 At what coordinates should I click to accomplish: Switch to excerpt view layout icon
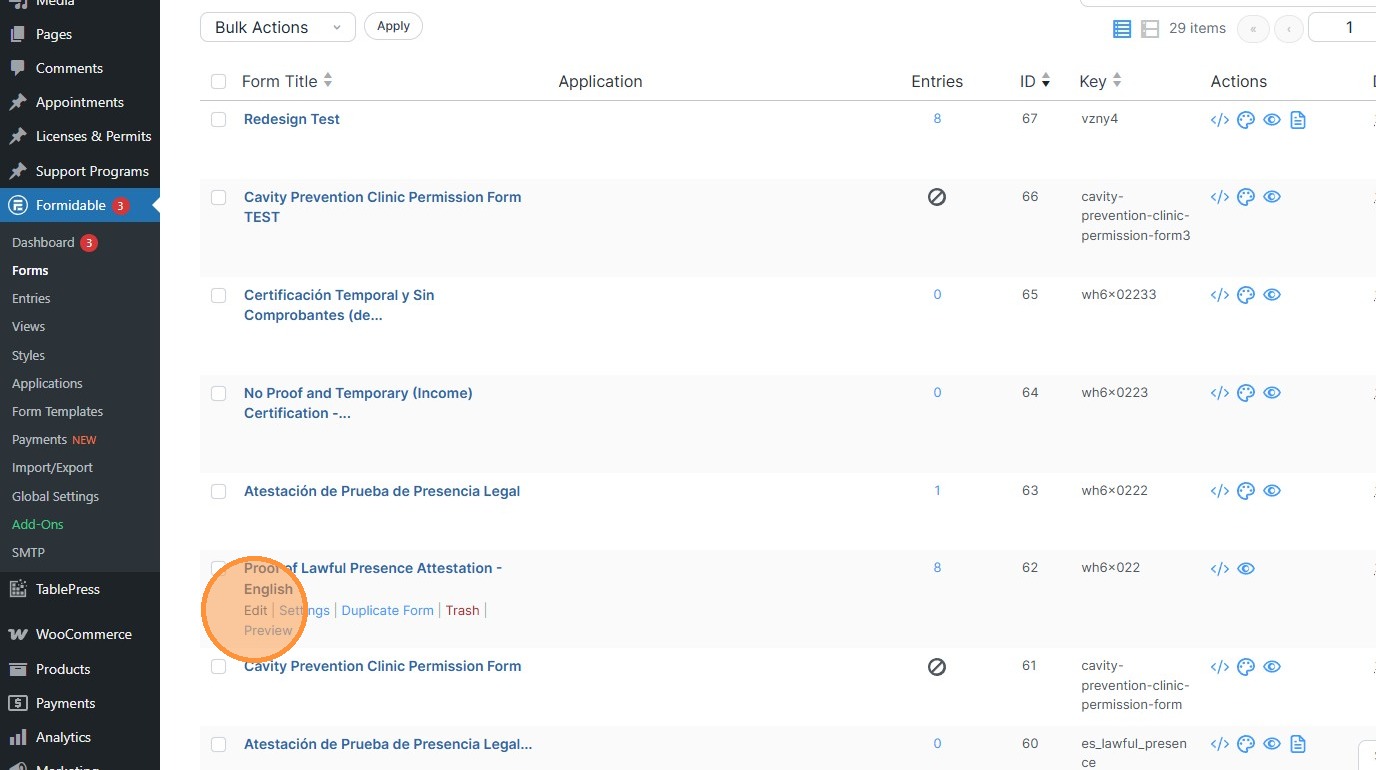1150,29
